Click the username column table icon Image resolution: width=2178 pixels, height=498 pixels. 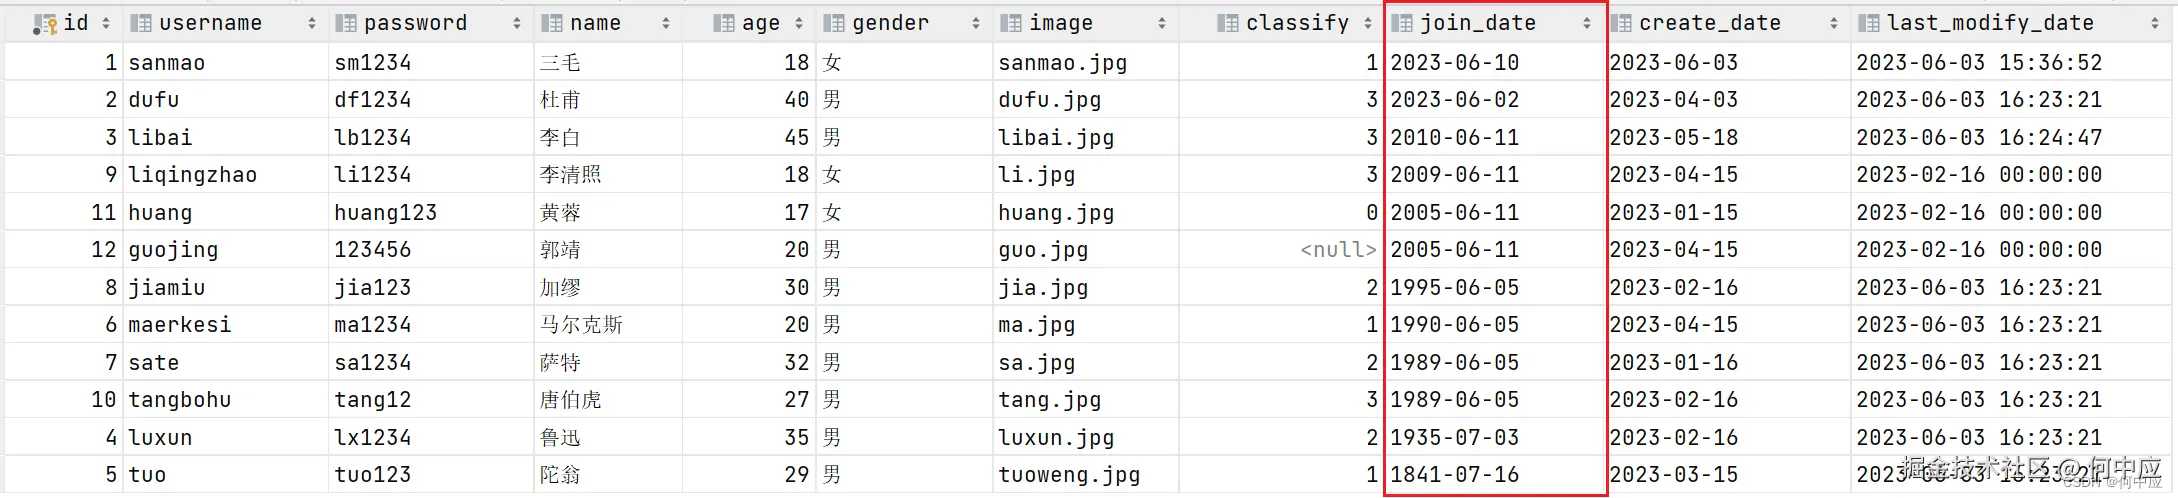coord(142,23)
